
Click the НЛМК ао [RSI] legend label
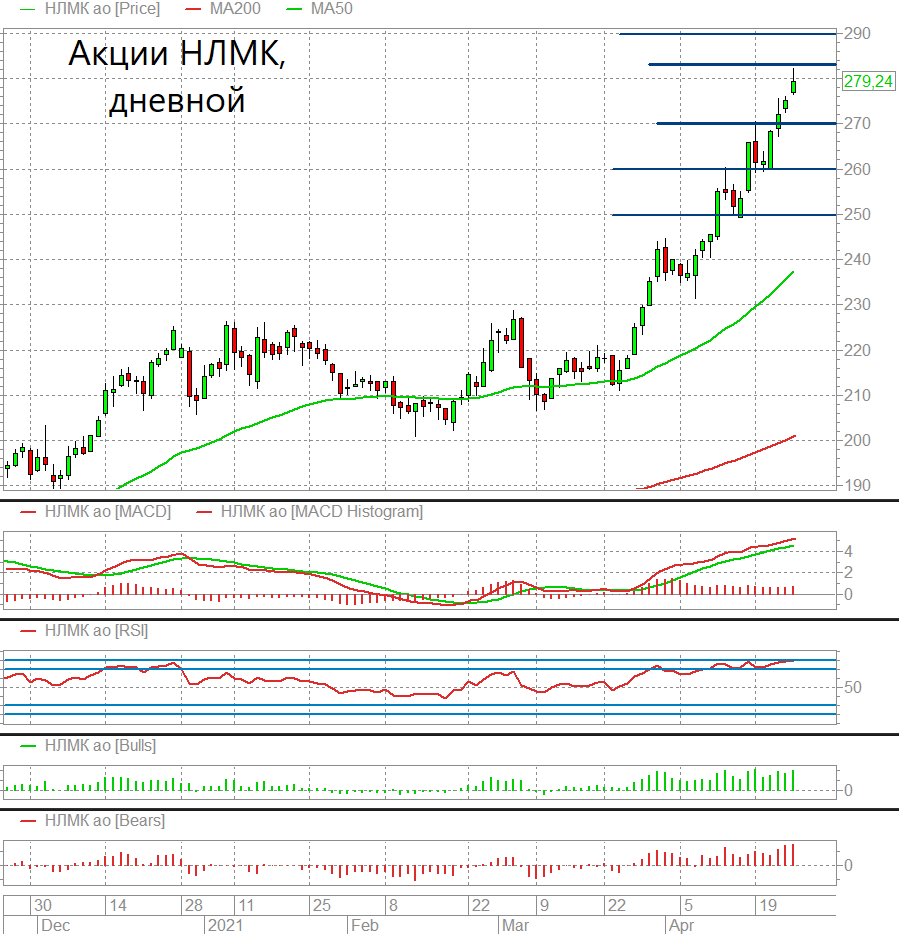pos(97,630)
